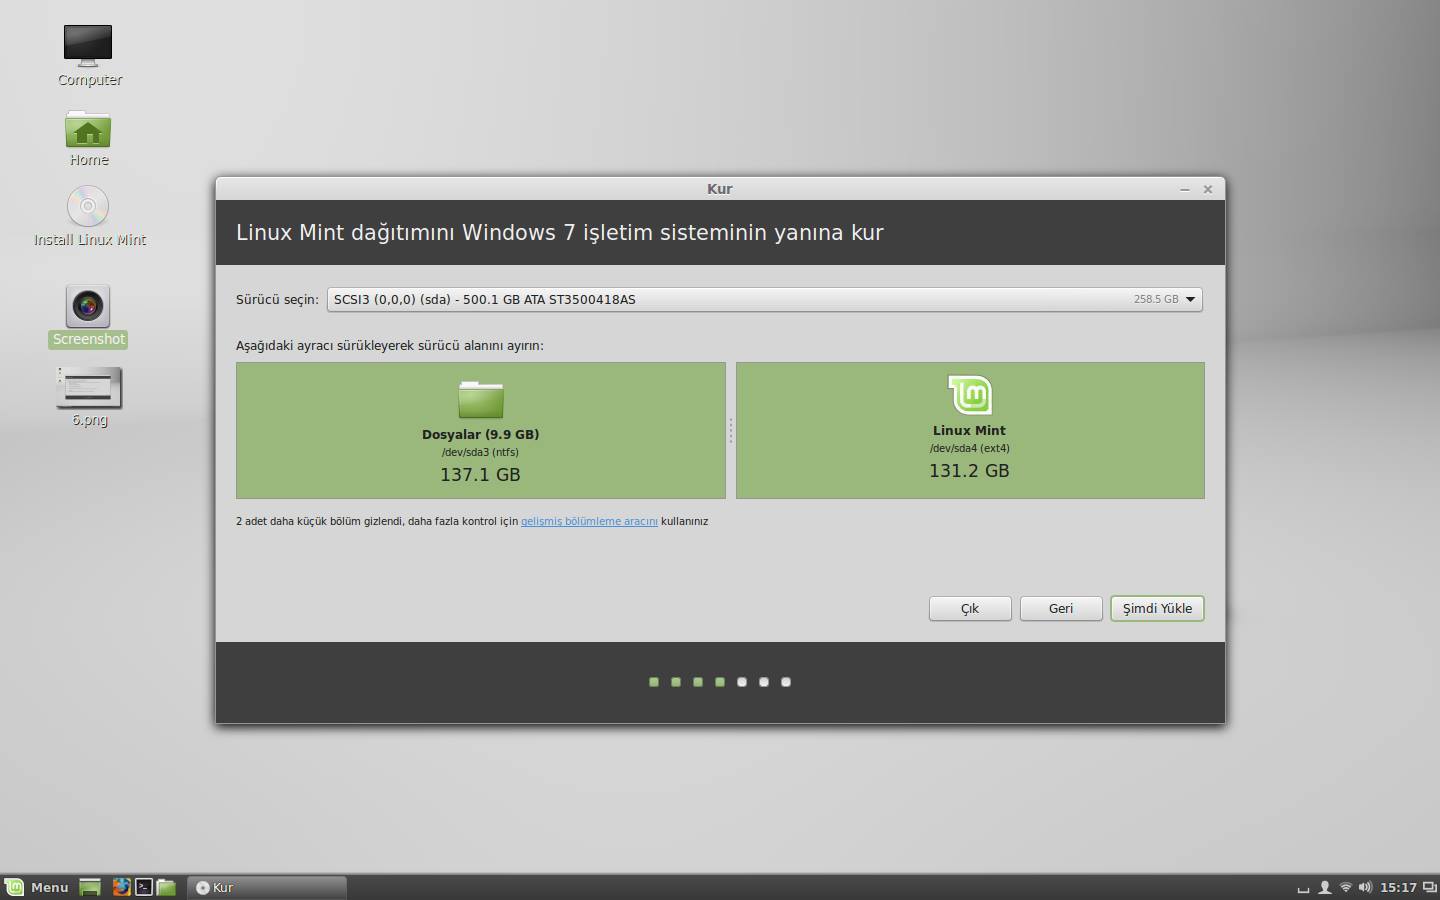
Task: Click the Geri button
Action: point(1061,608)
